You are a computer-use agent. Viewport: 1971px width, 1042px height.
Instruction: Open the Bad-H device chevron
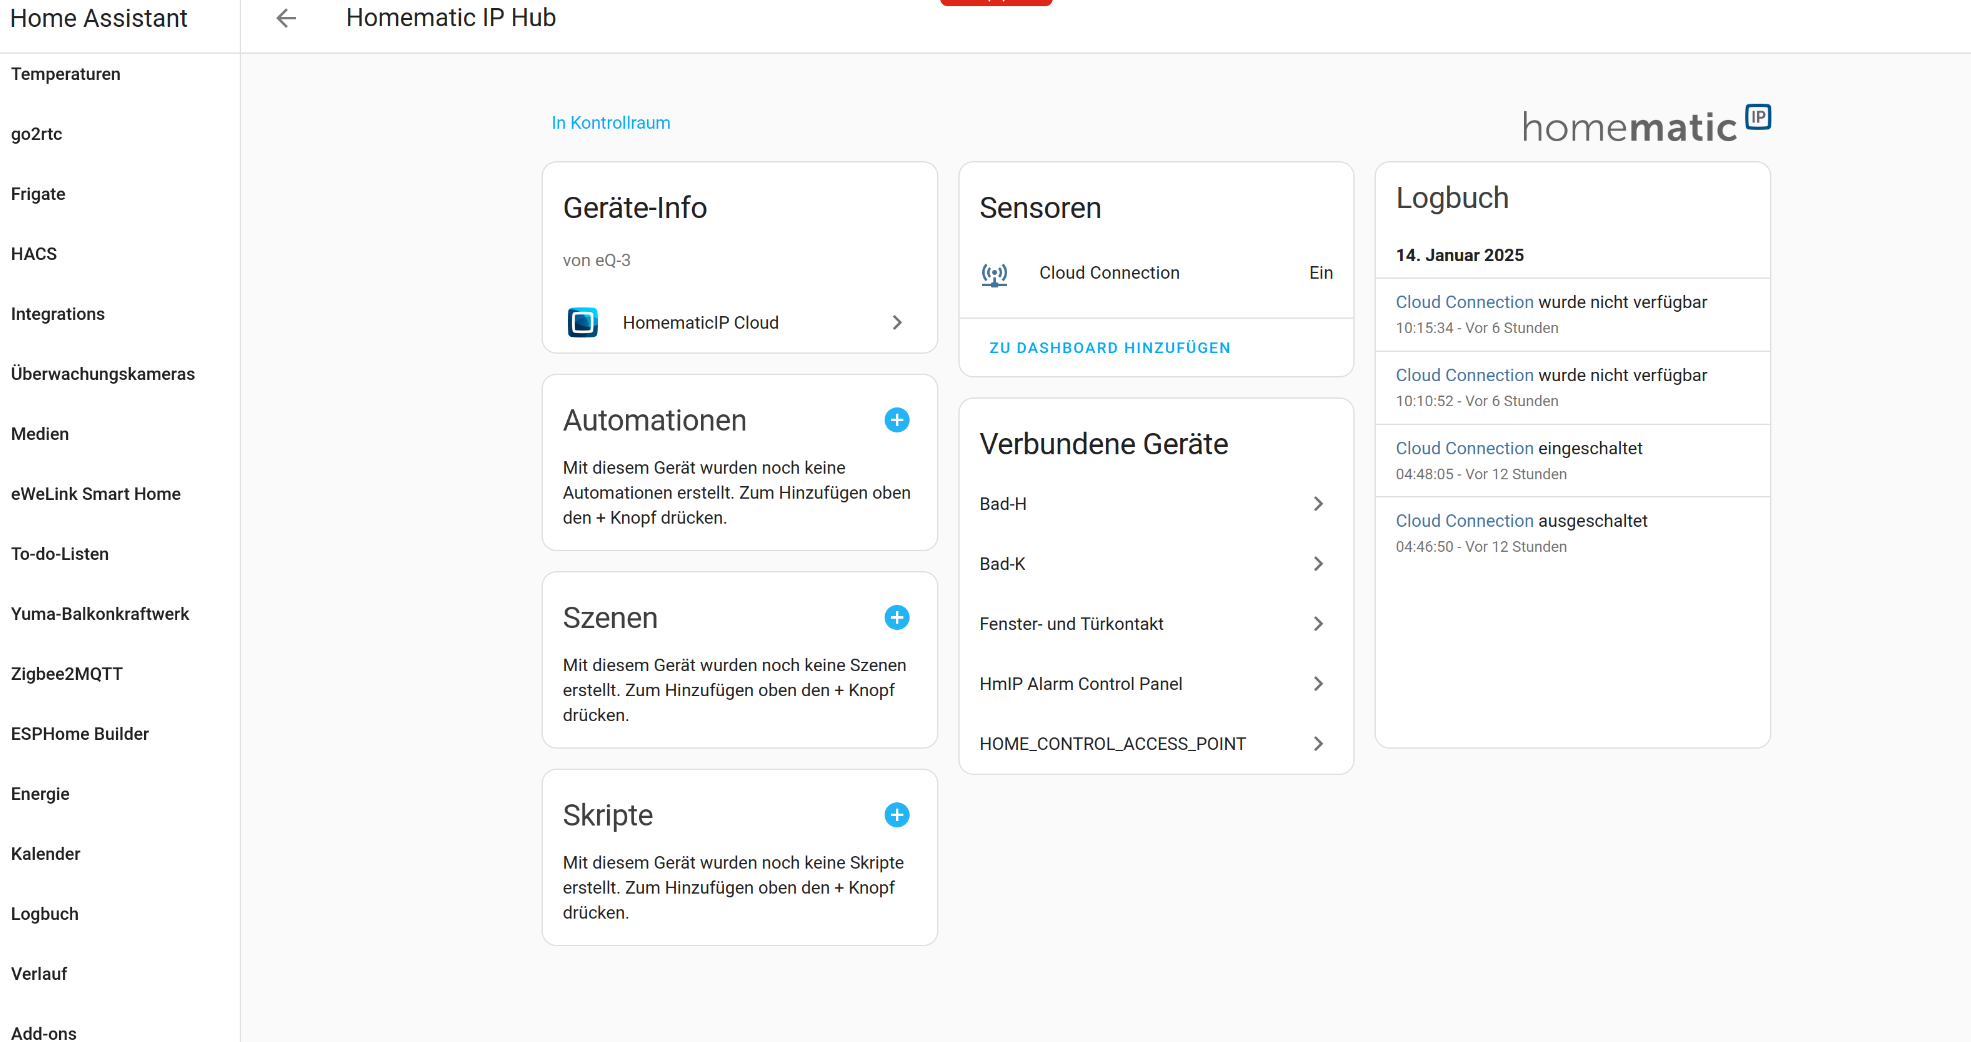[1318, 504]
